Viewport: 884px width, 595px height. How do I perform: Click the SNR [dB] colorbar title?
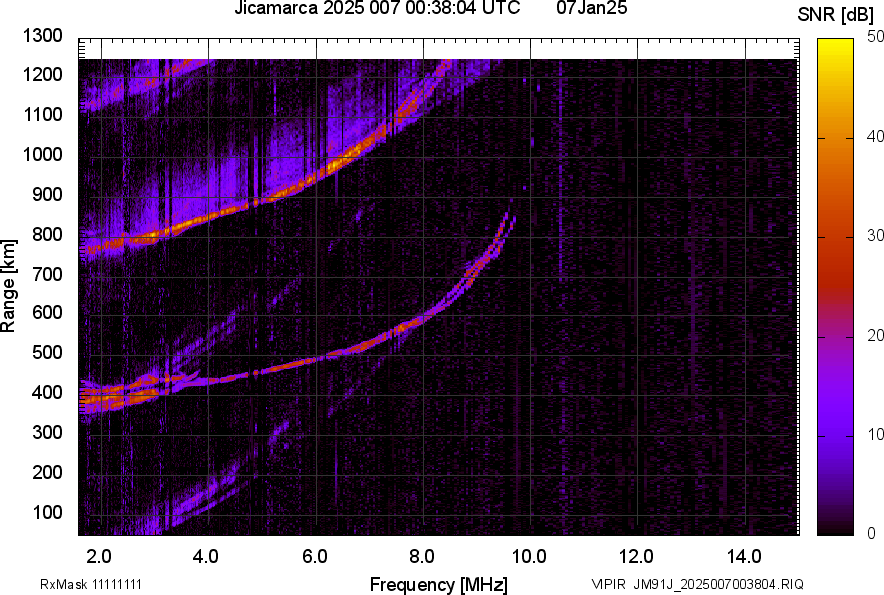coord(836,15)
